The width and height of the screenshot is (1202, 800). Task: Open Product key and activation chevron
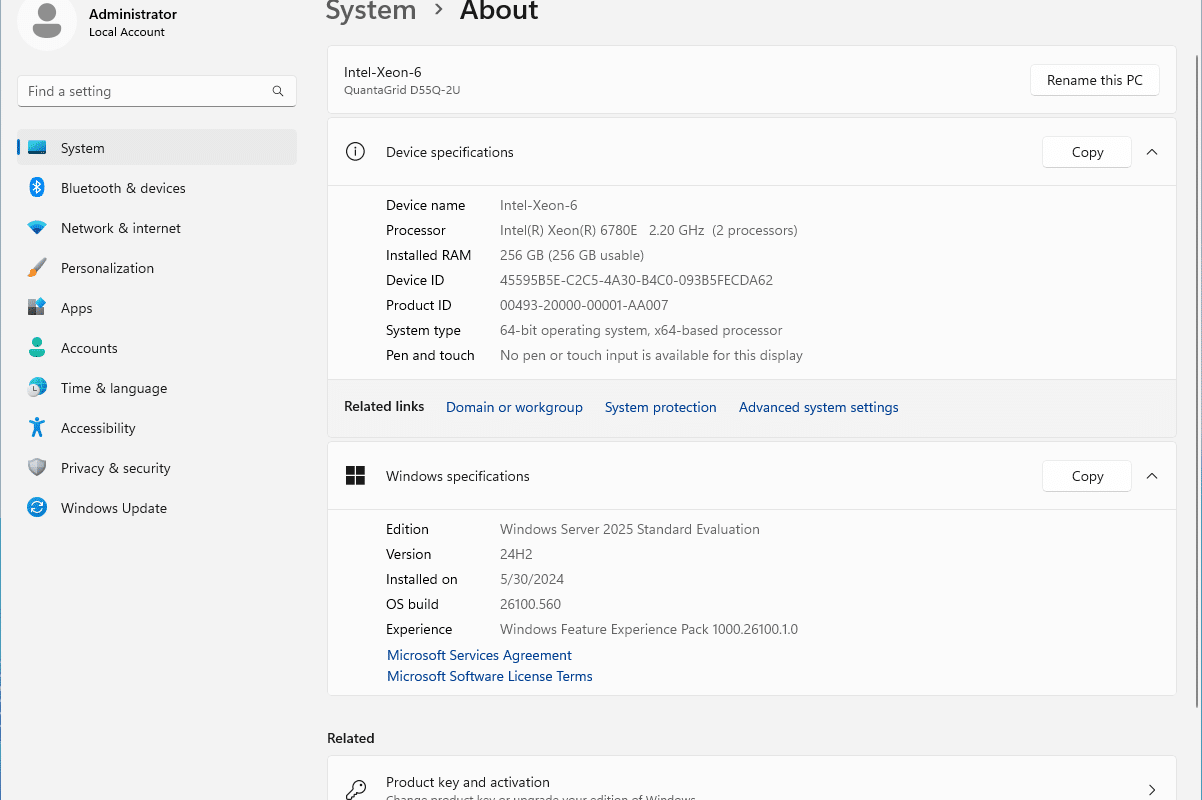(1152, 790)
